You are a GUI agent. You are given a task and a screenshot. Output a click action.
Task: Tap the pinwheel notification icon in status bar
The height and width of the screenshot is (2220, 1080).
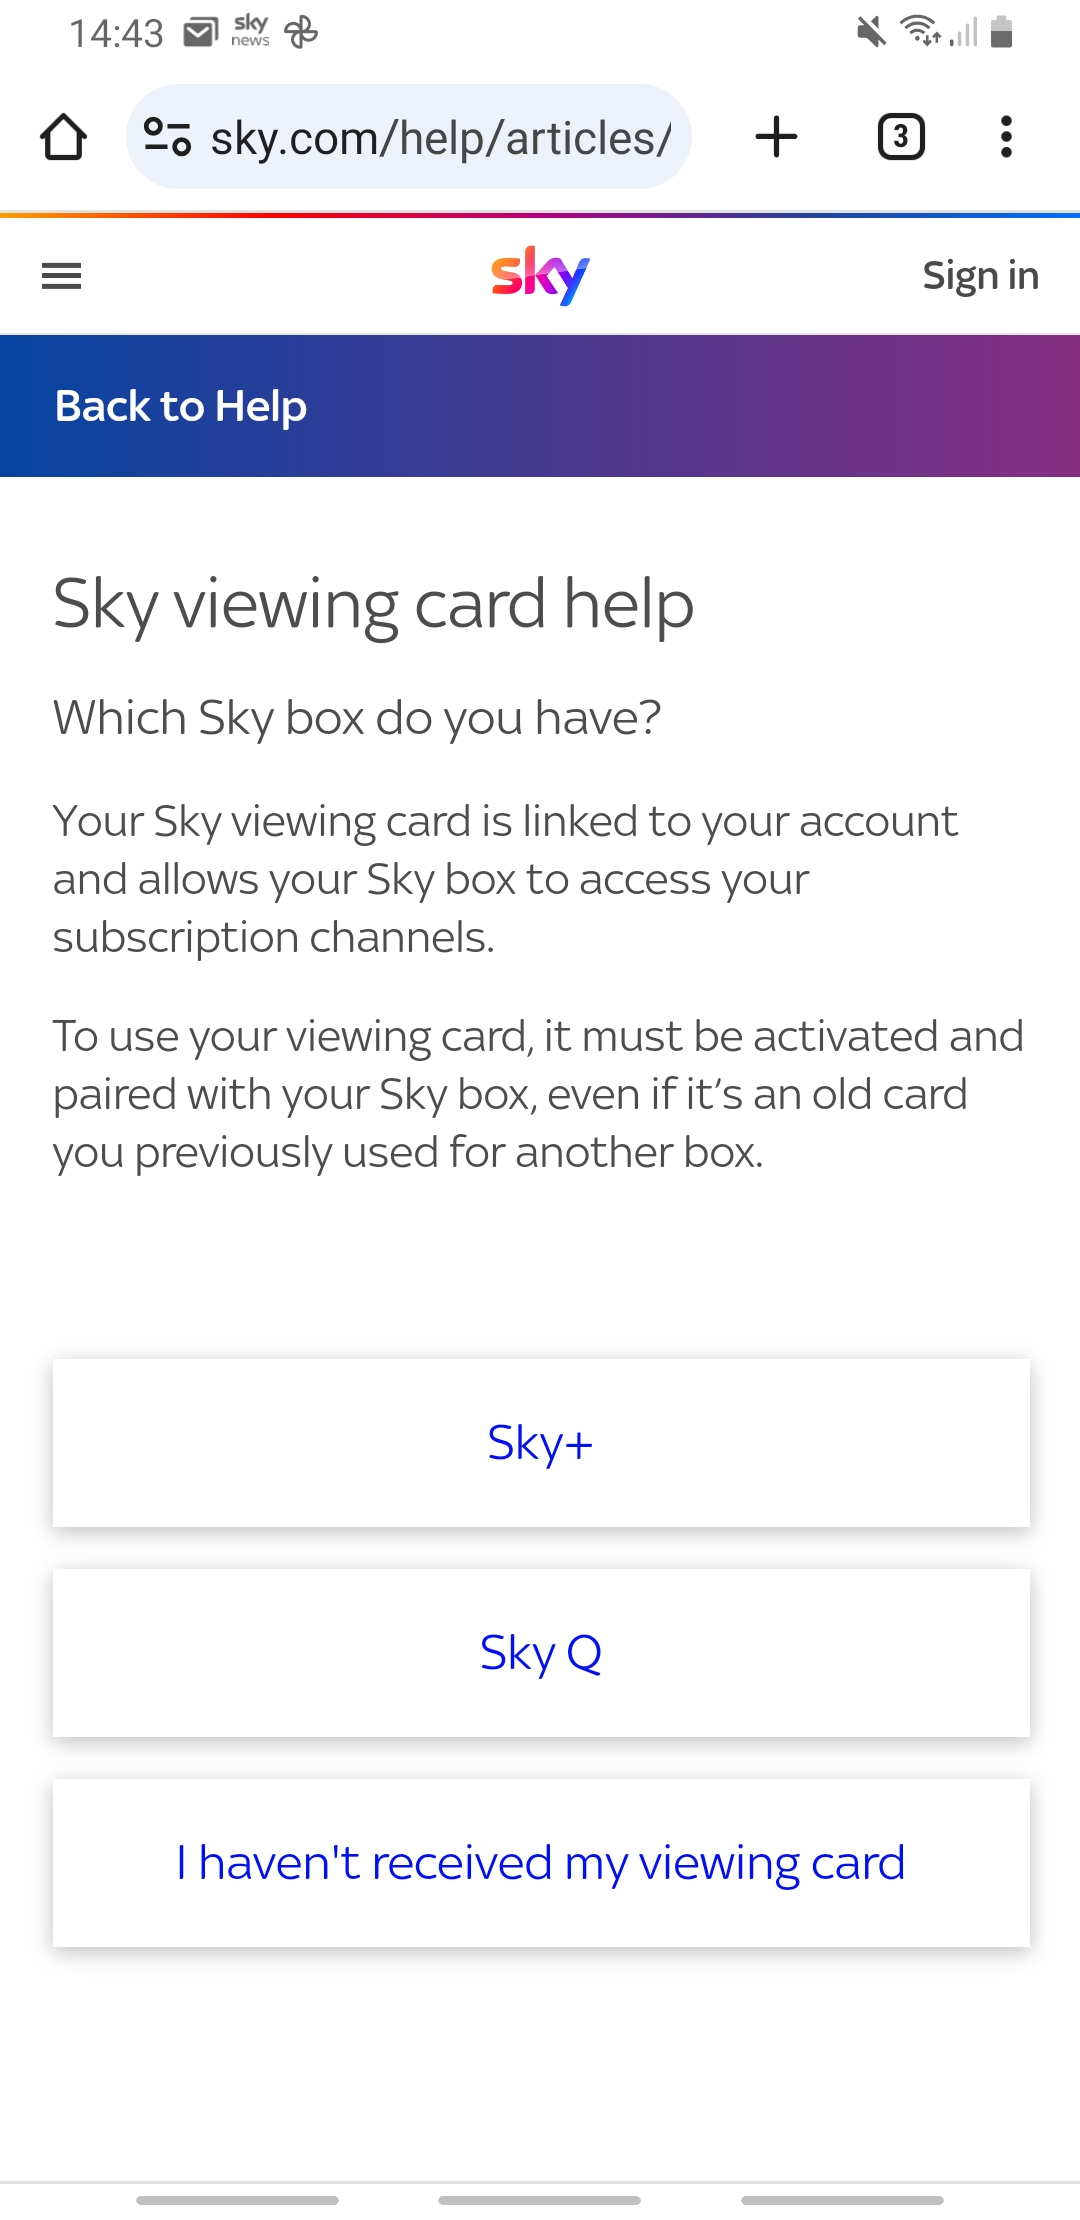(301, 33)
